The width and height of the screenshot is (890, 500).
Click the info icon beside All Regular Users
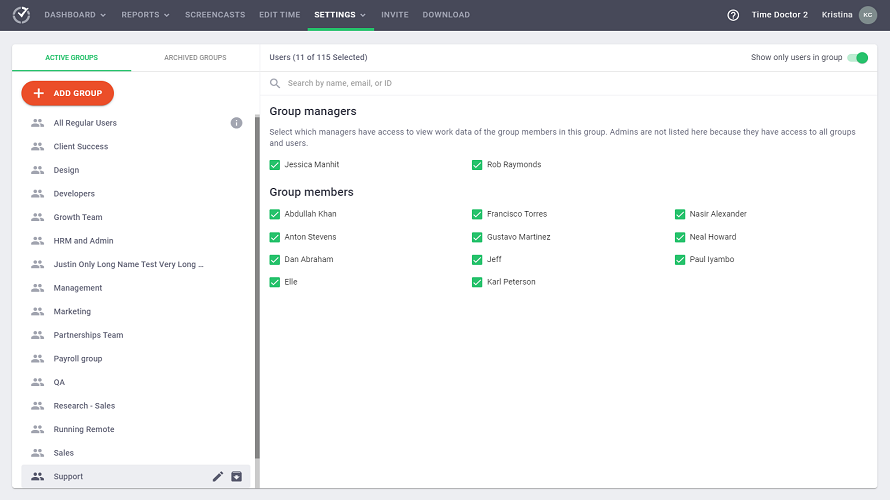click(237, 123)
